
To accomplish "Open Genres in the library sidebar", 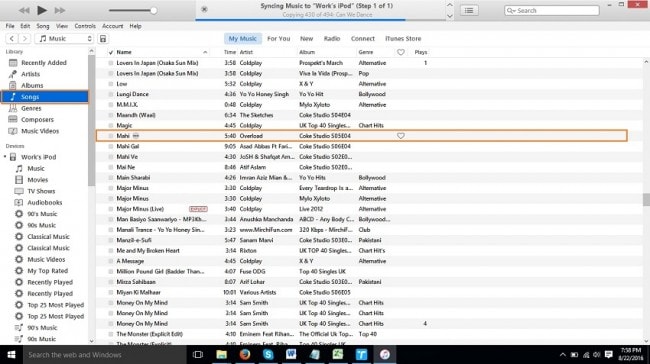I will 31,108.
